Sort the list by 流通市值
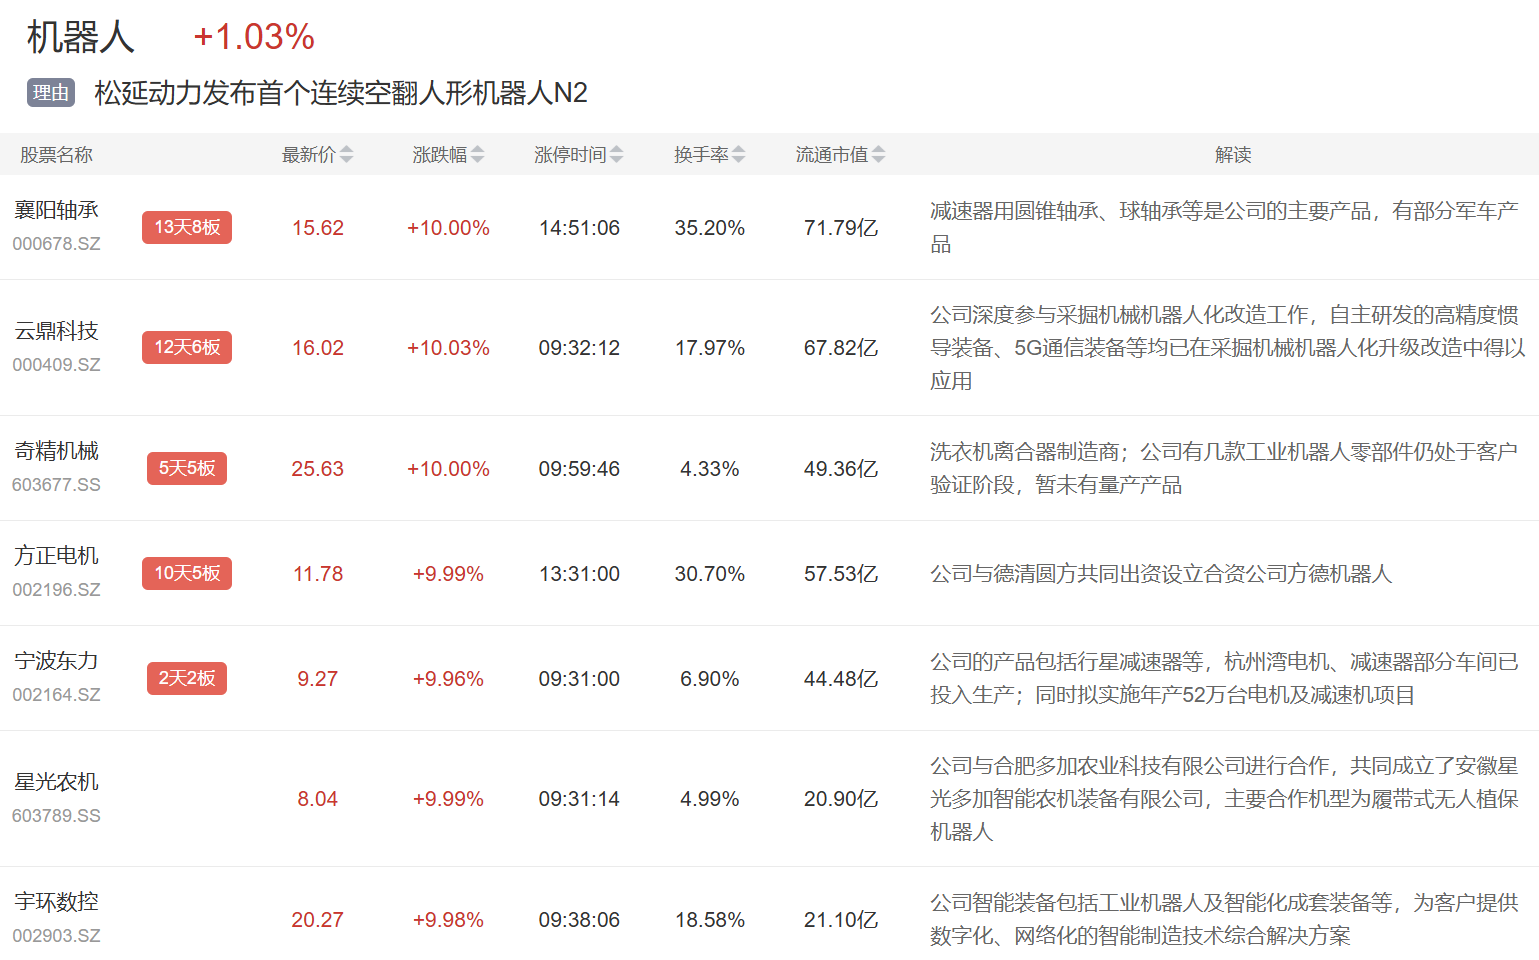The height and width of the screenshot is (960, 1539). tap(878, 155)
